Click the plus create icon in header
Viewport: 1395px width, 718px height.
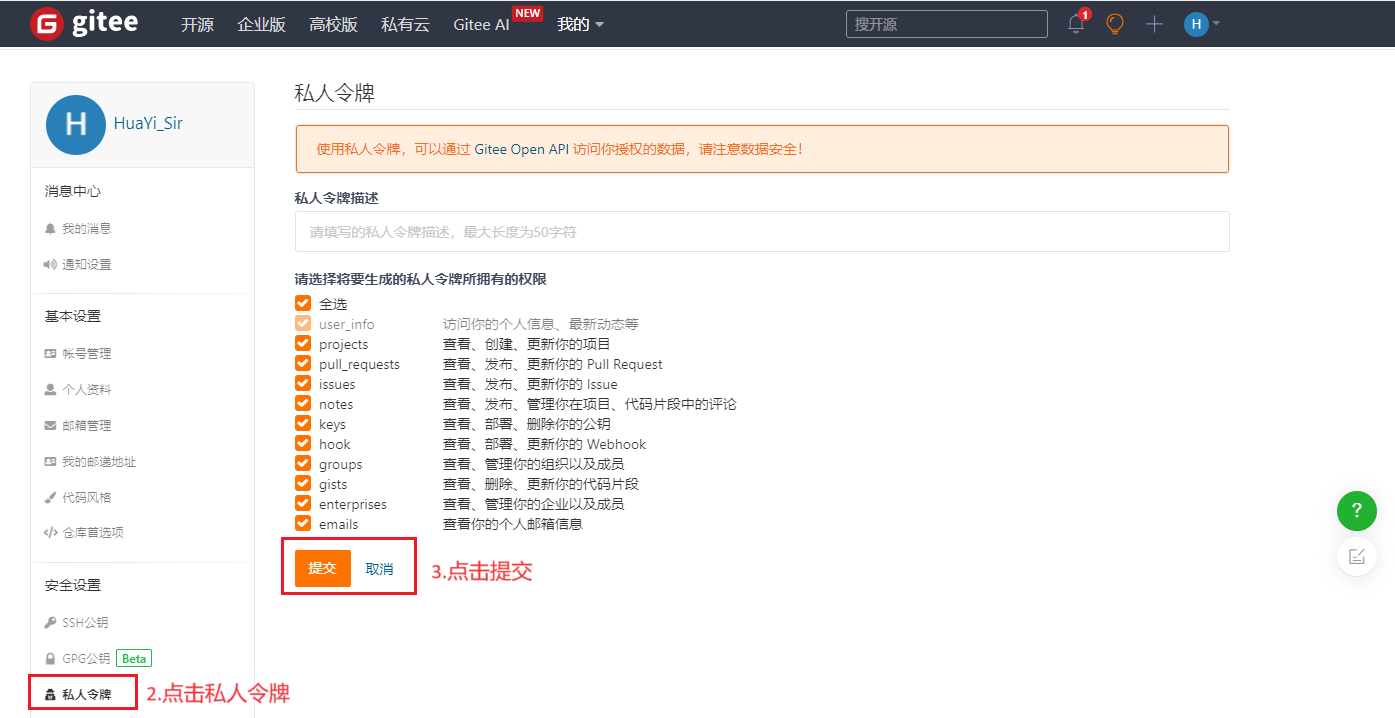coord(1154,24)
